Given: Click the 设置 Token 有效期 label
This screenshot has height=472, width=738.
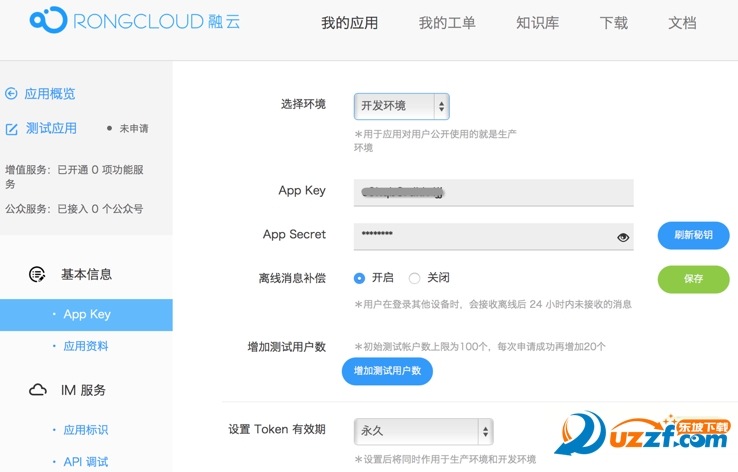Looking at the screenshot, I should [x=277, y=429].
